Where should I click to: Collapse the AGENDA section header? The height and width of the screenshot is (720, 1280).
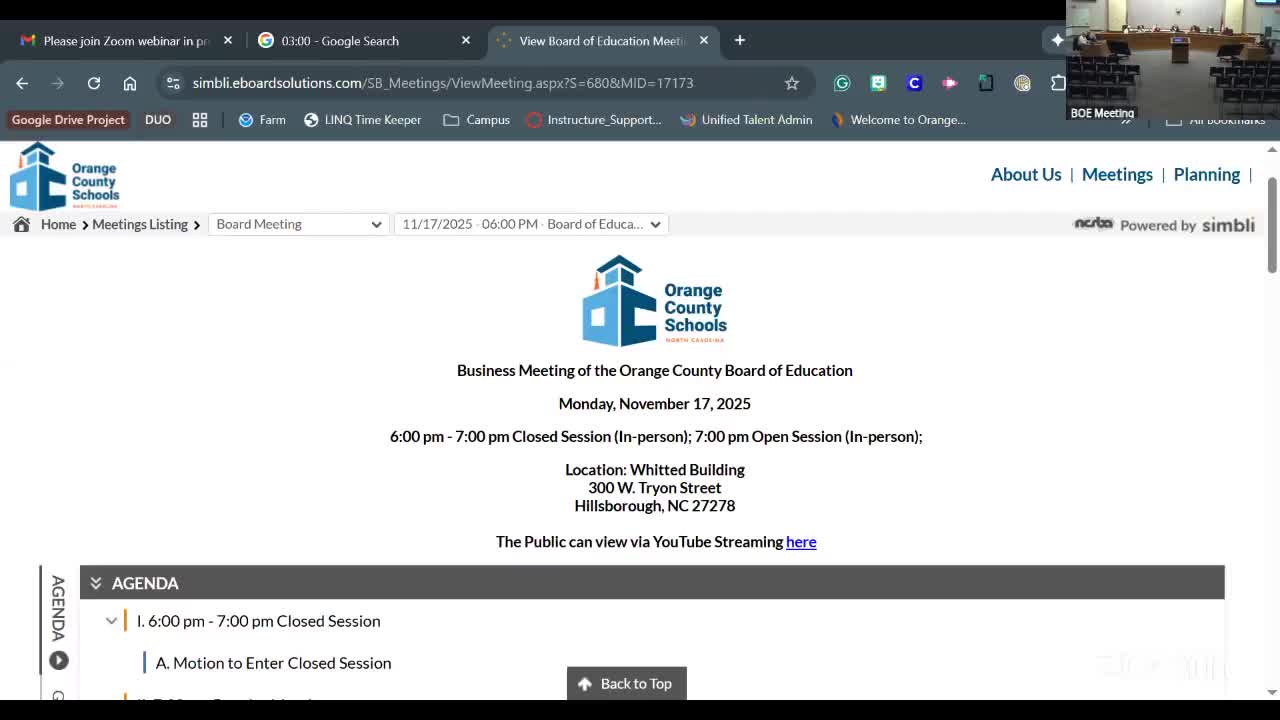96,583
